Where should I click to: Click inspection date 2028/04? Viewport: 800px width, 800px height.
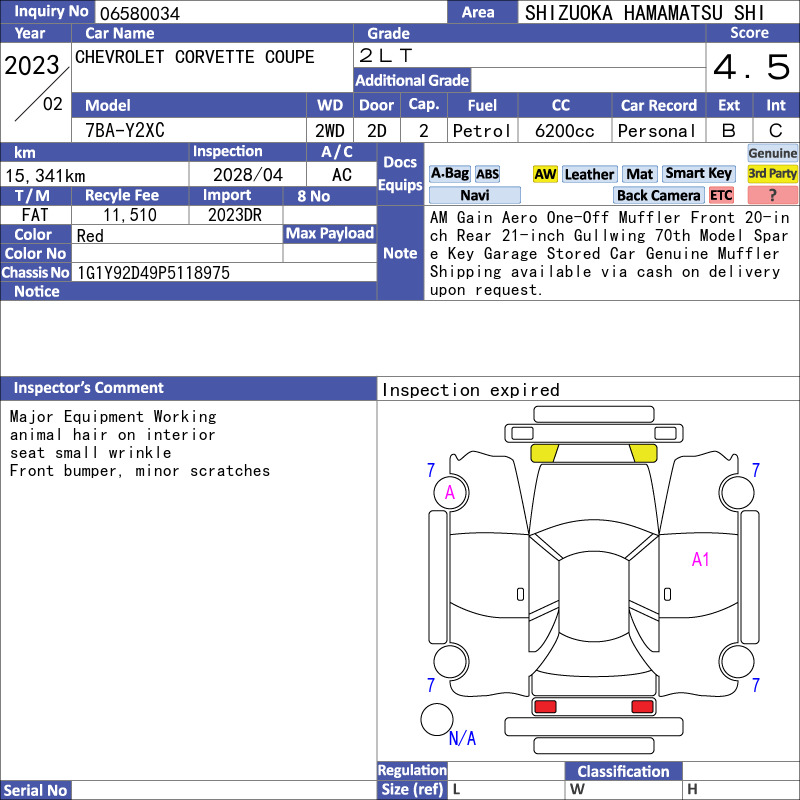(247, 175)
